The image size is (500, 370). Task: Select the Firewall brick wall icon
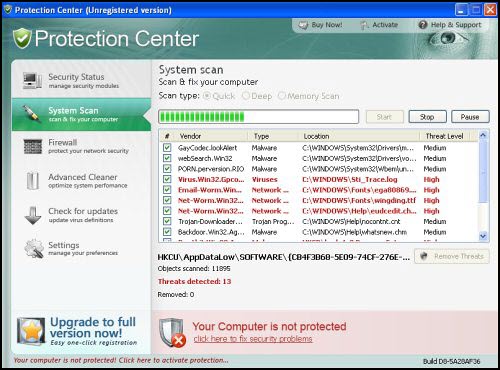point(33,146)
